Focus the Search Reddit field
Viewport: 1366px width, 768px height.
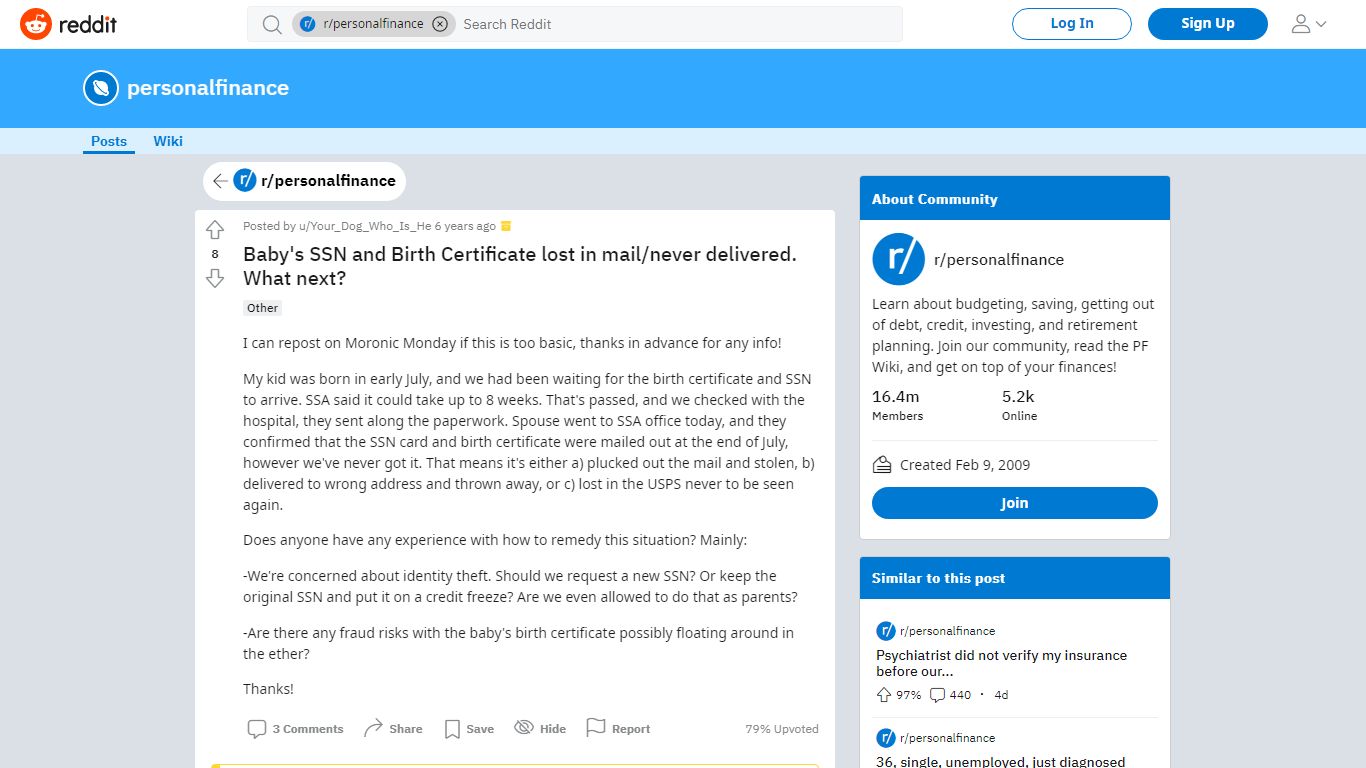point(678,24)
